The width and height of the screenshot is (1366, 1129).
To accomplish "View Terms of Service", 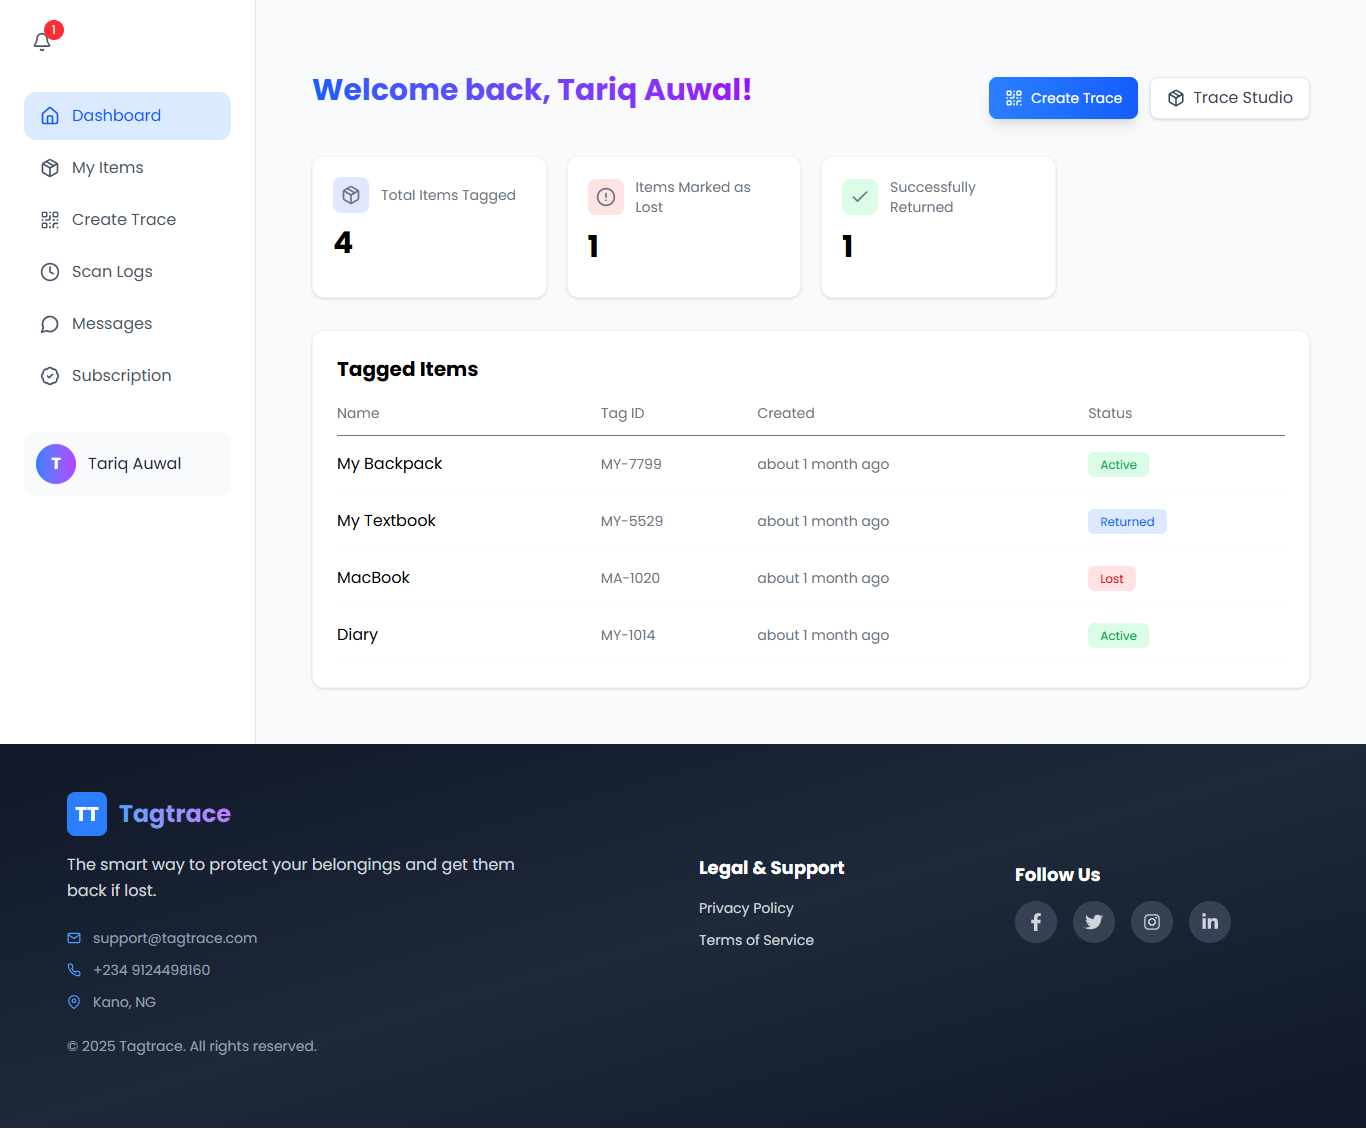I will pos(756,939).
